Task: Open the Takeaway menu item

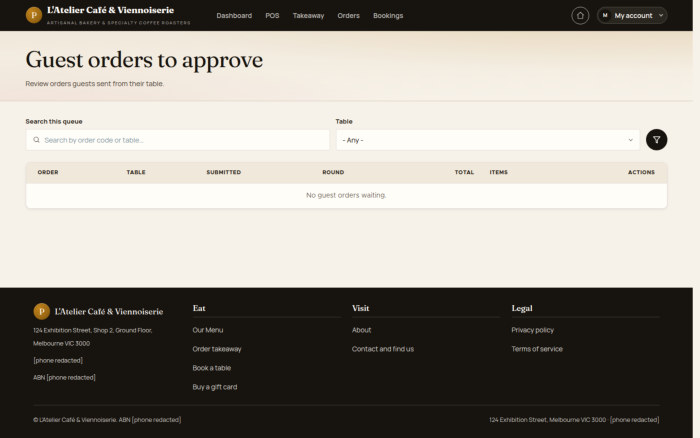Action: pyautogui.click(x=308, y=16)
